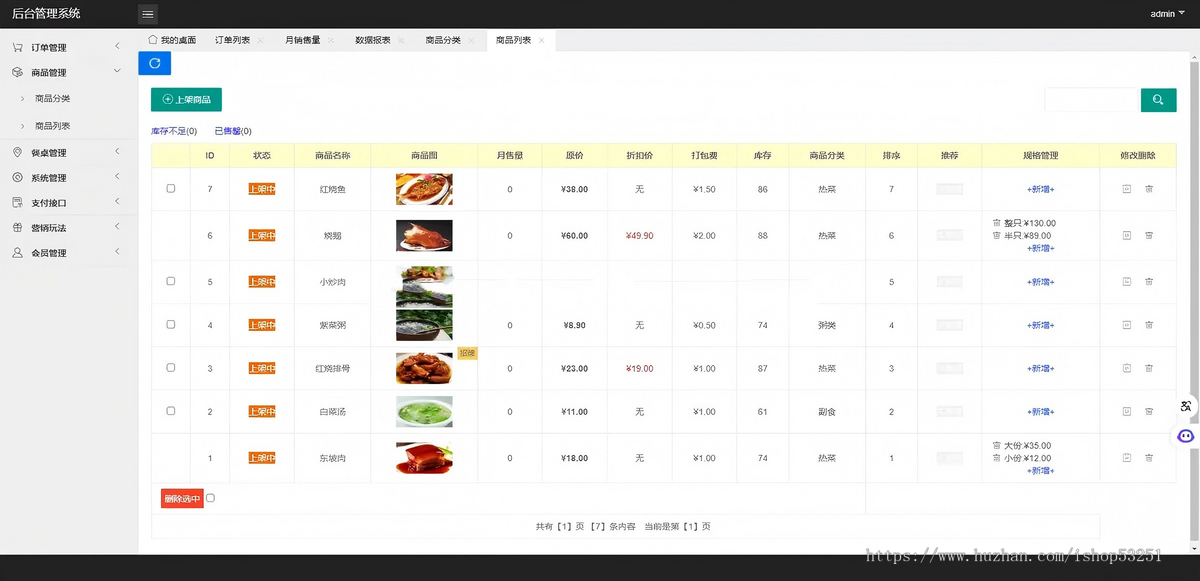The width and height of the screenshot is (1200, 581).
Task: Remove the 整只 ¥130.00 spec via trash icon
Action: click(x=996, y=223)
